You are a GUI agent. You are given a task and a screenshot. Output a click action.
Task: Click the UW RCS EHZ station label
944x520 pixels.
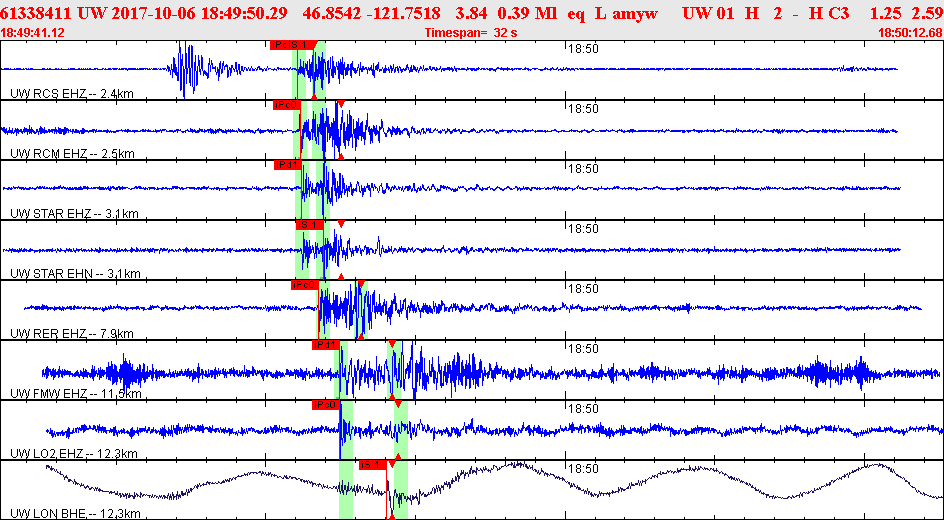[x=71, y=94]
